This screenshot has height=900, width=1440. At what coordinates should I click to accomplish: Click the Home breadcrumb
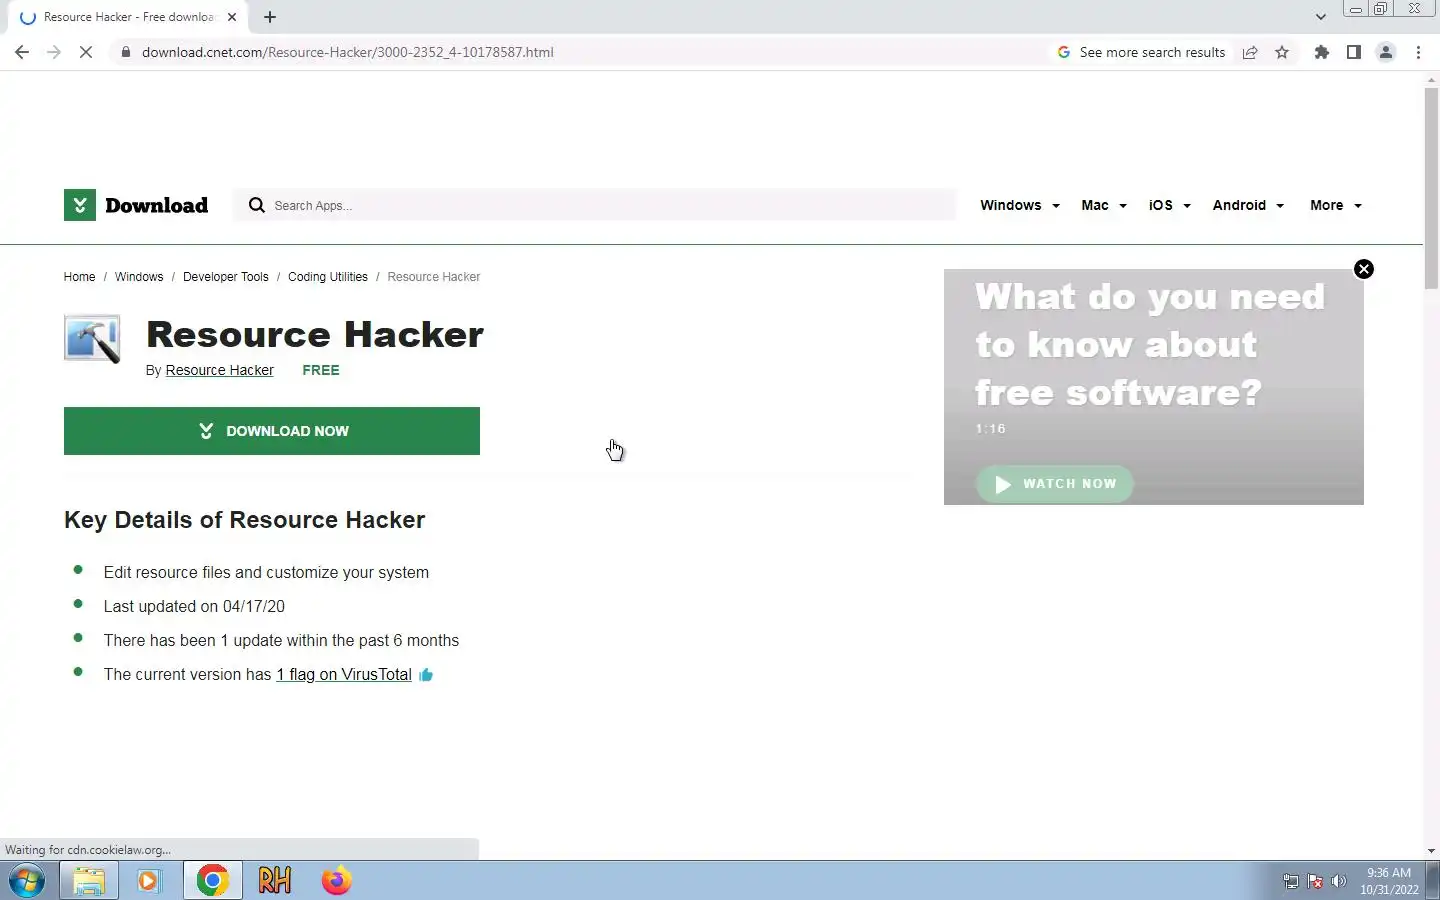79,277
